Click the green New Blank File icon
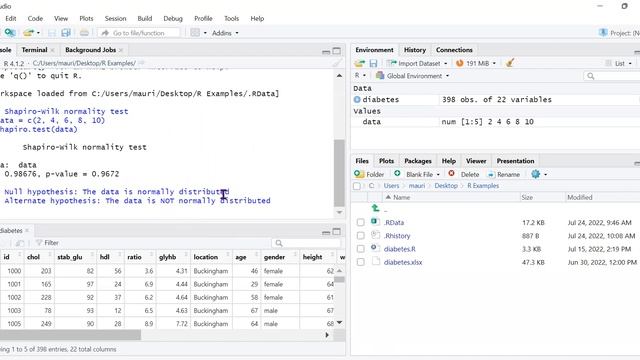Image resolution: width=640 pixels, height=360 pixels. (x=397, y=174)
